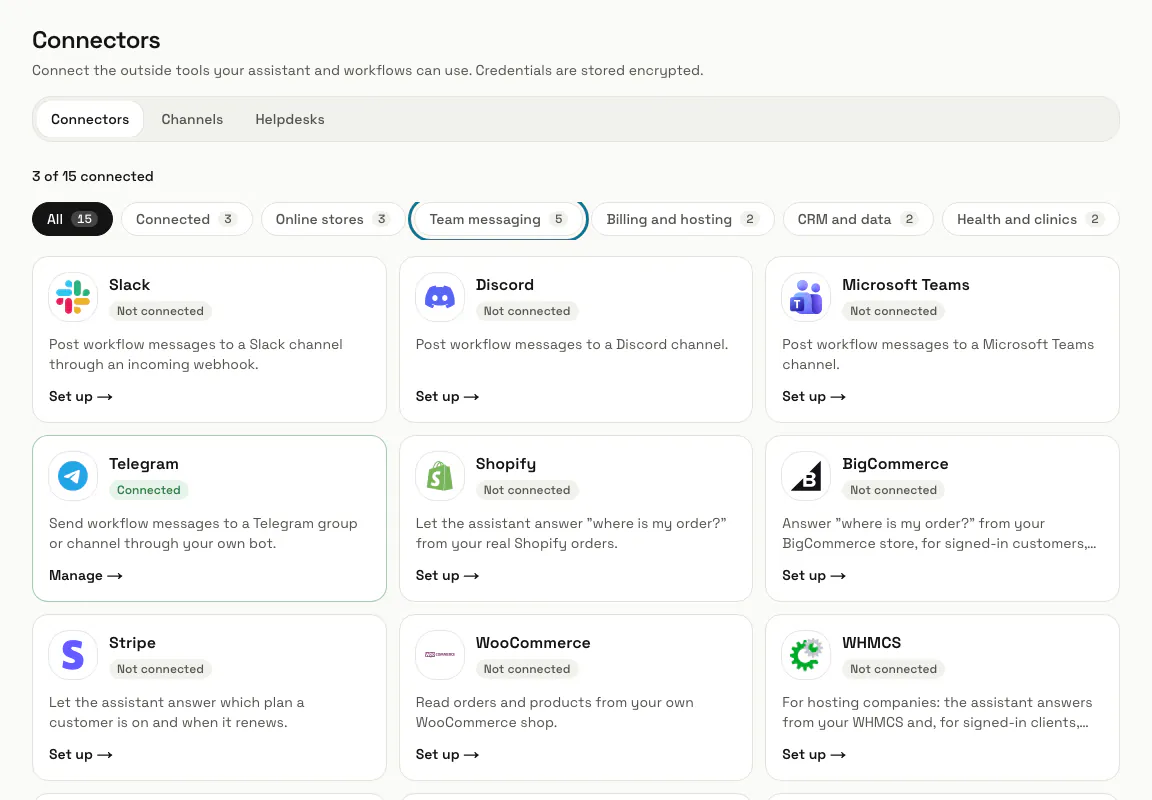Open Set up link for Slack
The width and height of the screenshot is (1152, 800).
[x=81, y=396]
